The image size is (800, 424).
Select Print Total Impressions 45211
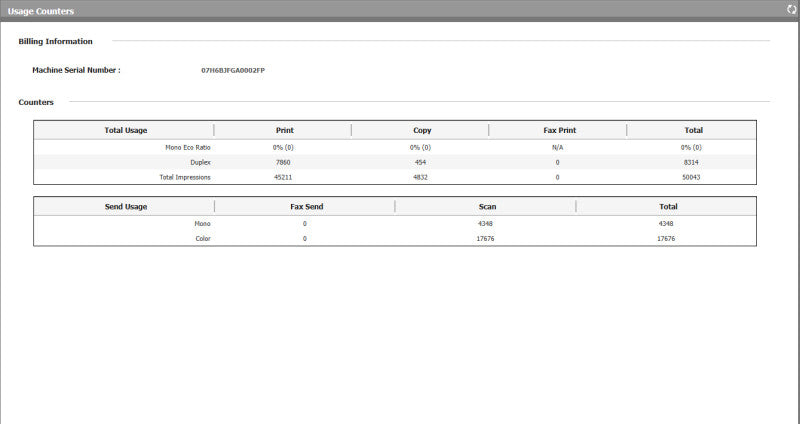pos(283,178)
